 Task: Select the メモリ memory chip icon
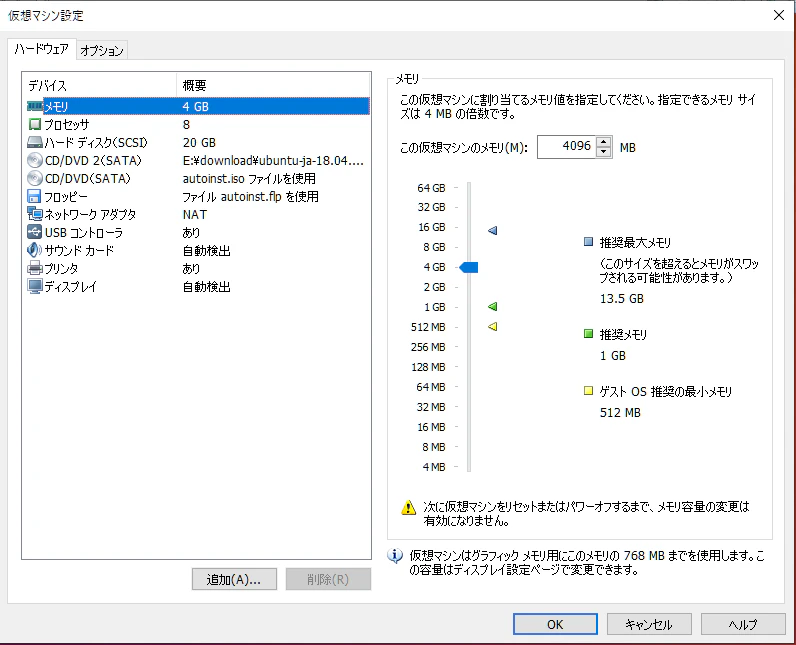point(35,106)
